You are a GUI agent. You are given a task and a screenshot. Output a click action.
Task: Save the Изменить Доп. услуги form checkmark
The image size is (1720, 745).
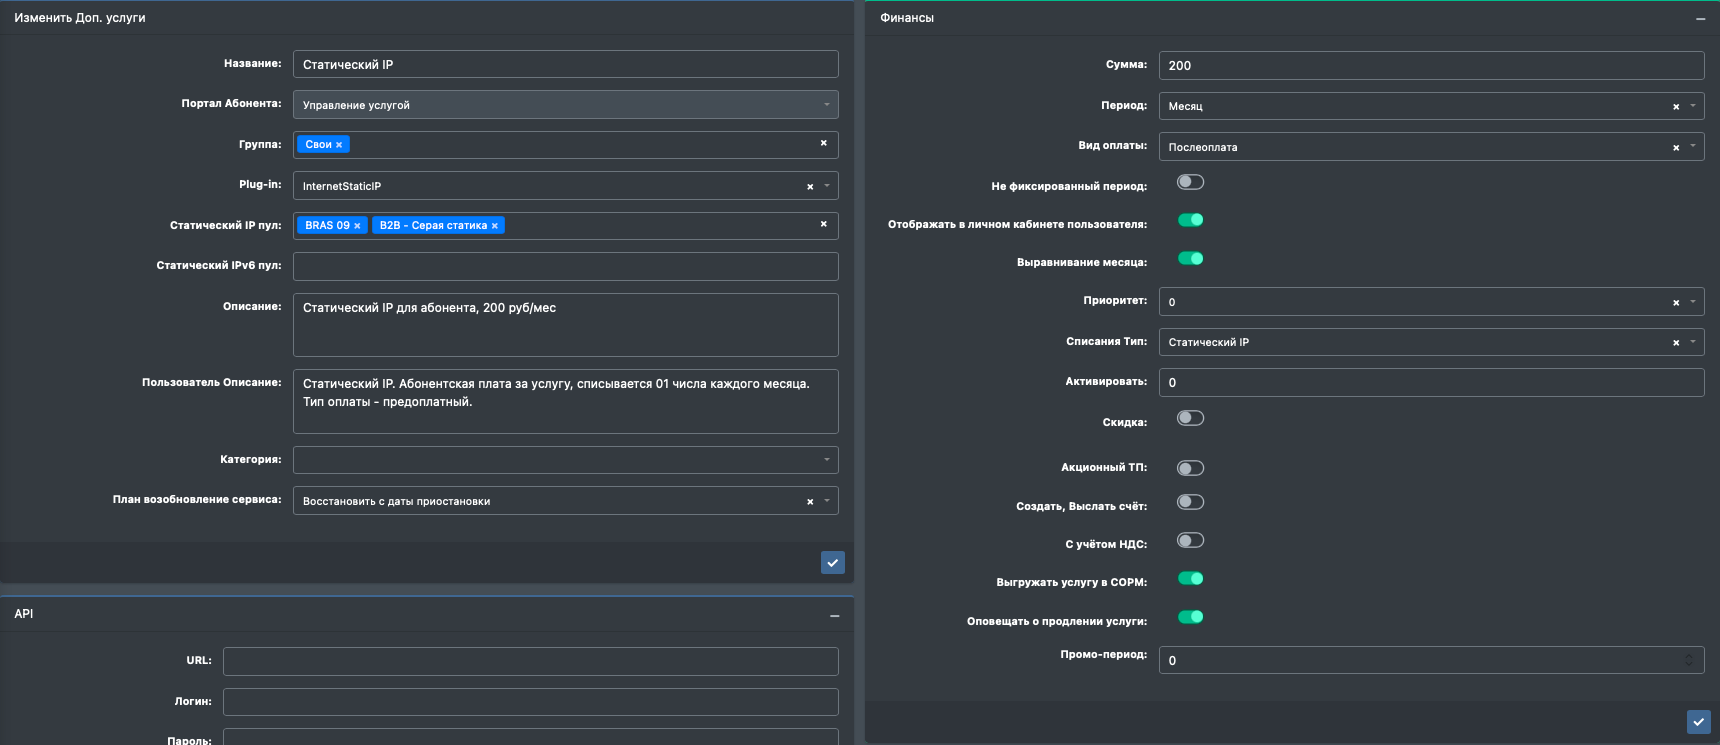coord(832,562)
